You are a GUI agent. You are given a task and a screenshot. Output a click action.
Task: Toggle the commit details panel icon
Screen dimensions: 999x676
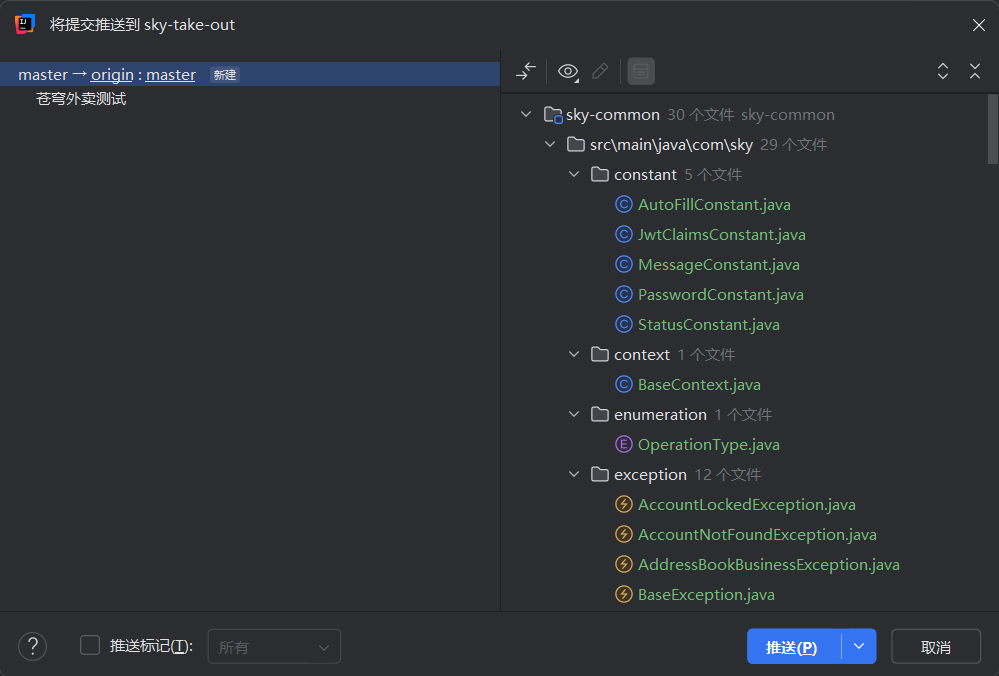[641, 71]
